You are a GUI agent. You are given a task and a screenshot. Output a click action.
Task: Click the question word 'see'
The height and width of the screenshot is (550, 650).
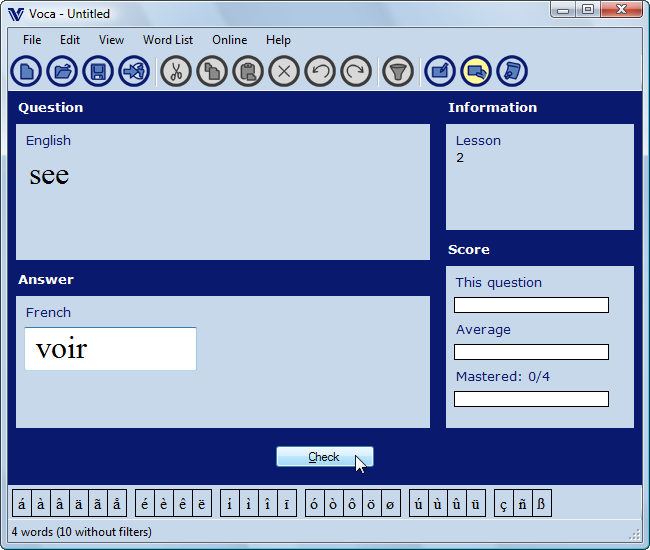click(x=49, y=175)
